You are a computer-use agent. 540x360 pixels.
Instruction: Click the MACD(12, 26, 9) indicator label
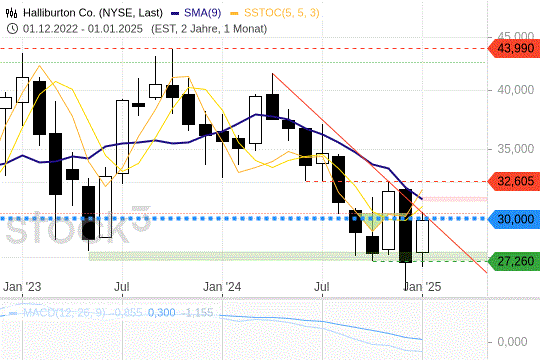click(x=64, y=313)
